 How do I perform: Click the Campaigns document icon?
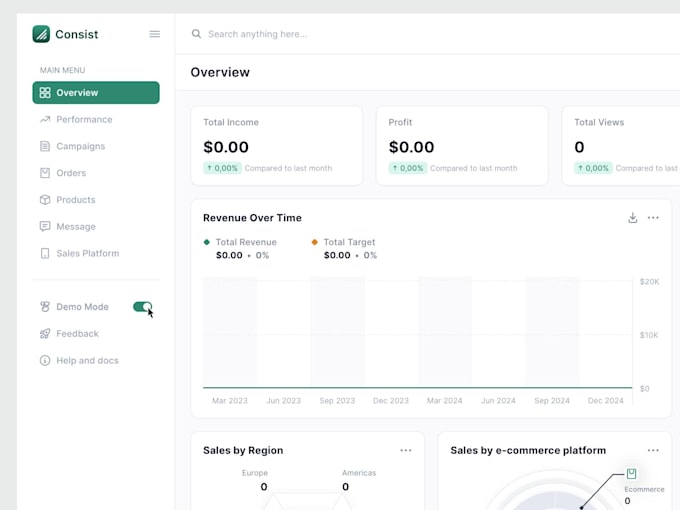[x=45, y=146]
